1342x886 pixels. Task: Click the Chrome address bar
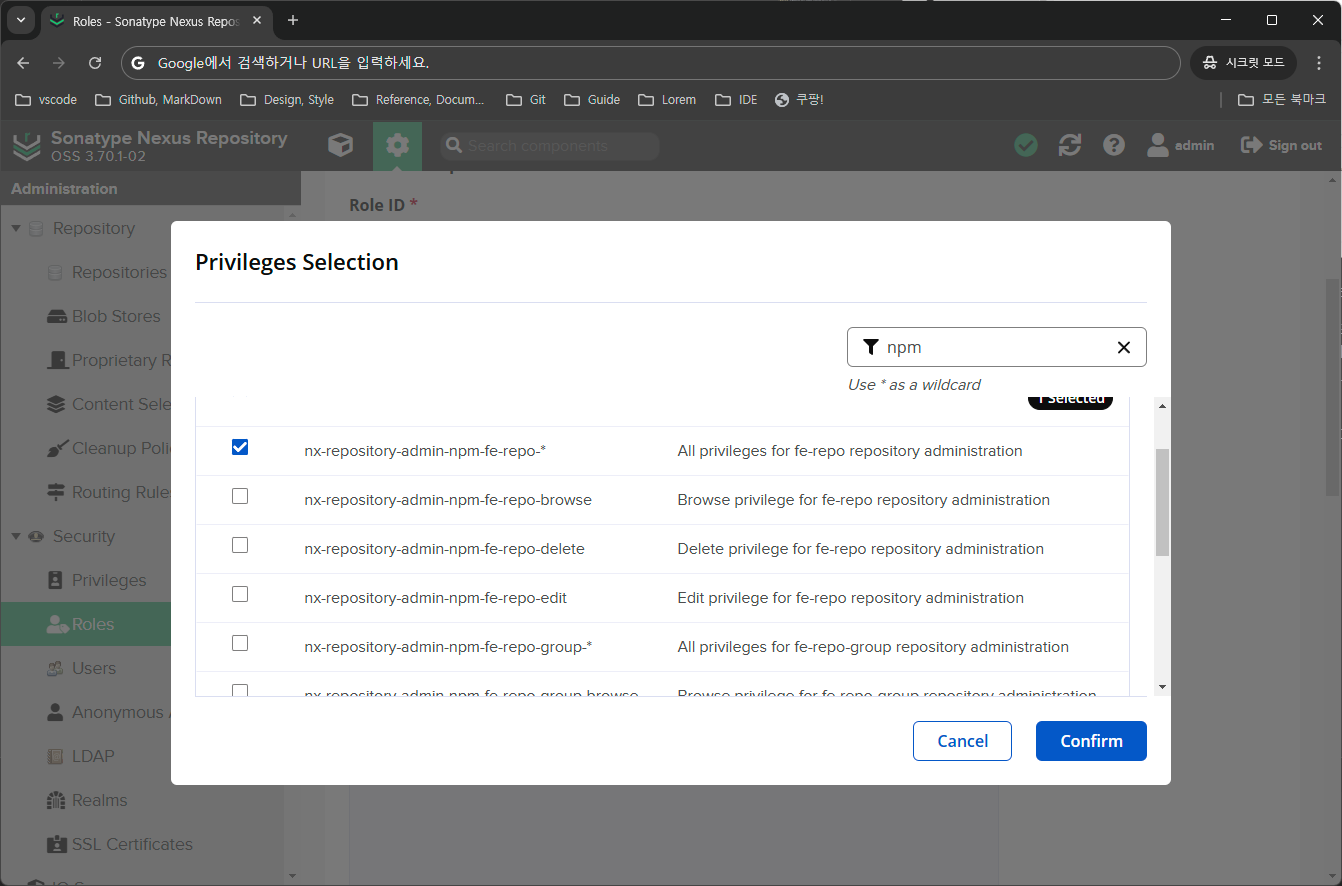click(x=650, y=62)
